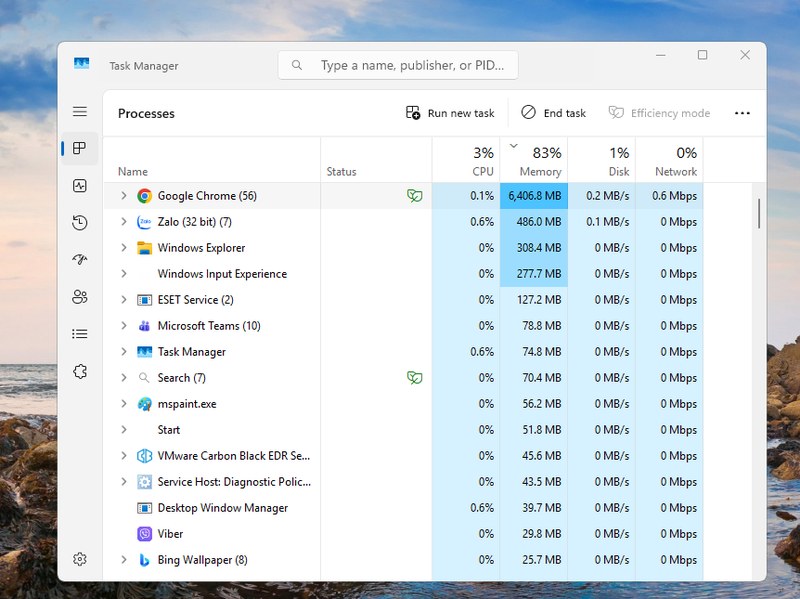
Task: Click the Viber process icon
Action: click(x=144, y=534)
